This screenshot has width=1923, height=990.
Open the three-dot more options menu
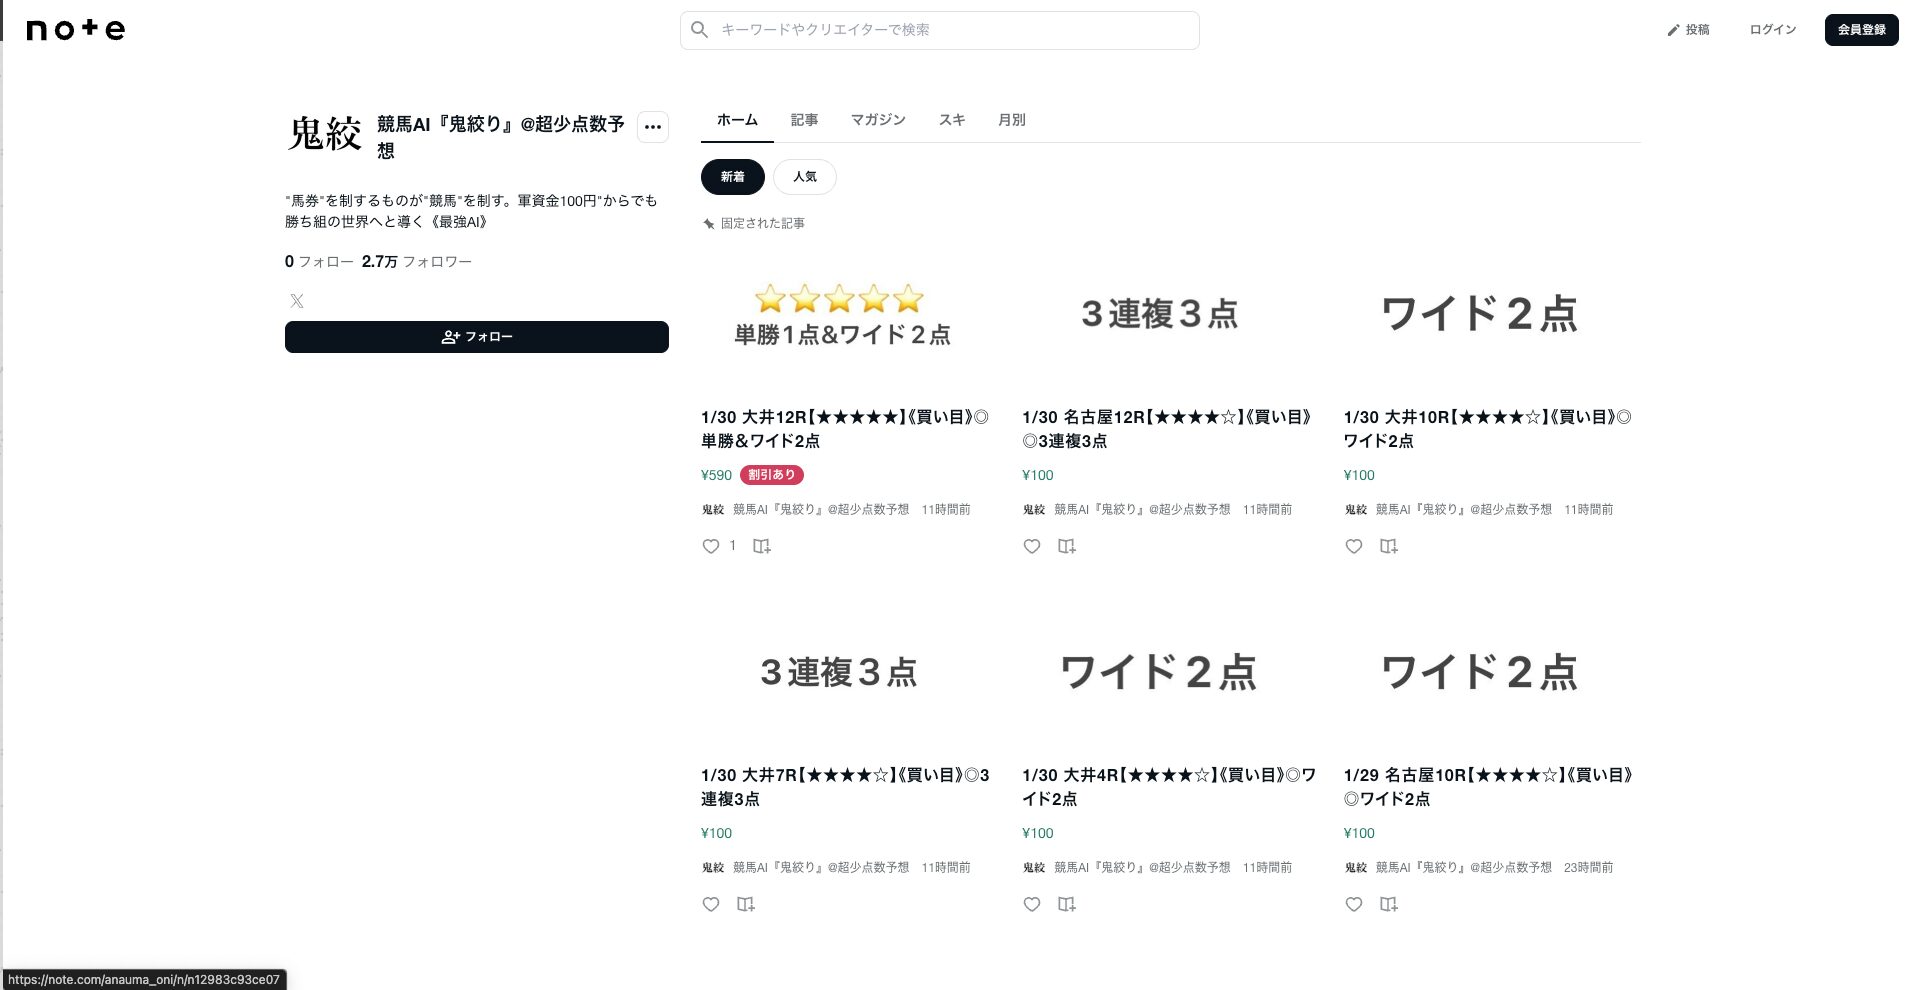click(653, 127)
